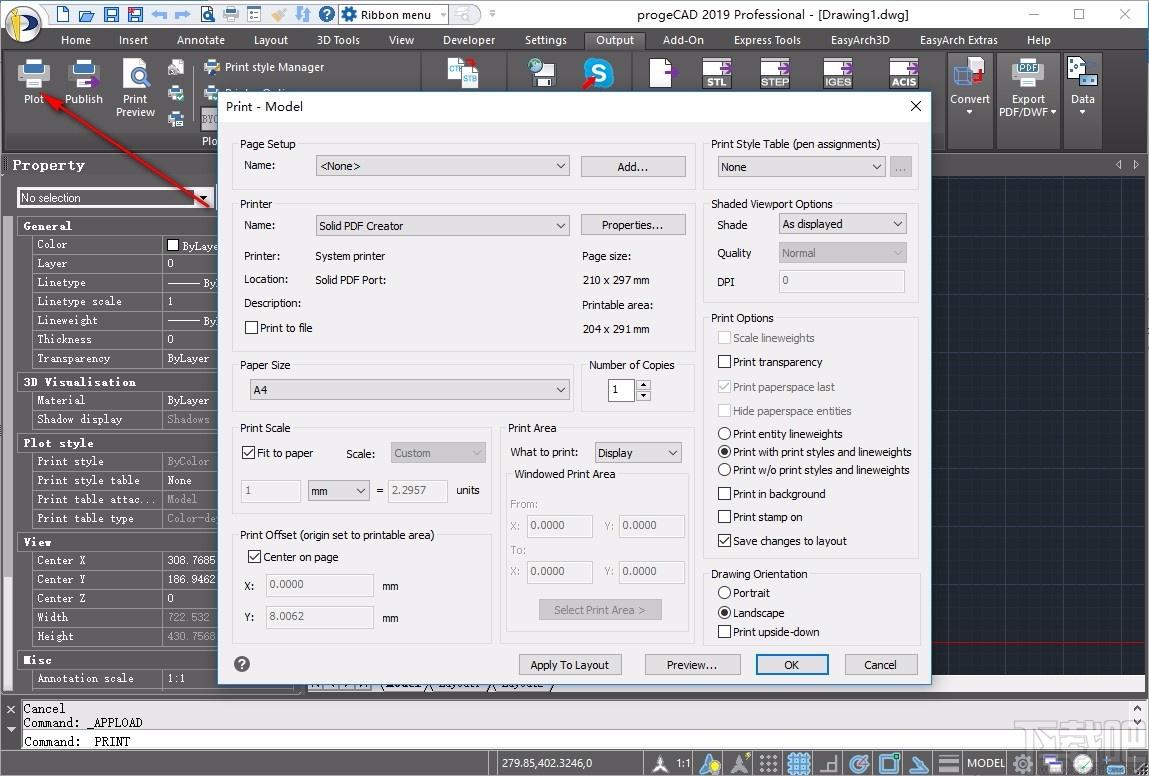Click the STEP export icon
This screenshot has width=1149, height=776.
point(775,73)
